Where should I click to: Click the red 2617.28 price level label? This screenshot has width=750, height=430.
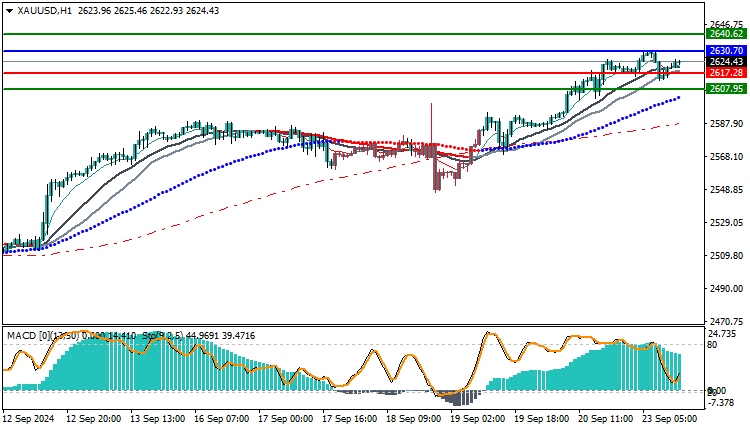pos(726,73)
